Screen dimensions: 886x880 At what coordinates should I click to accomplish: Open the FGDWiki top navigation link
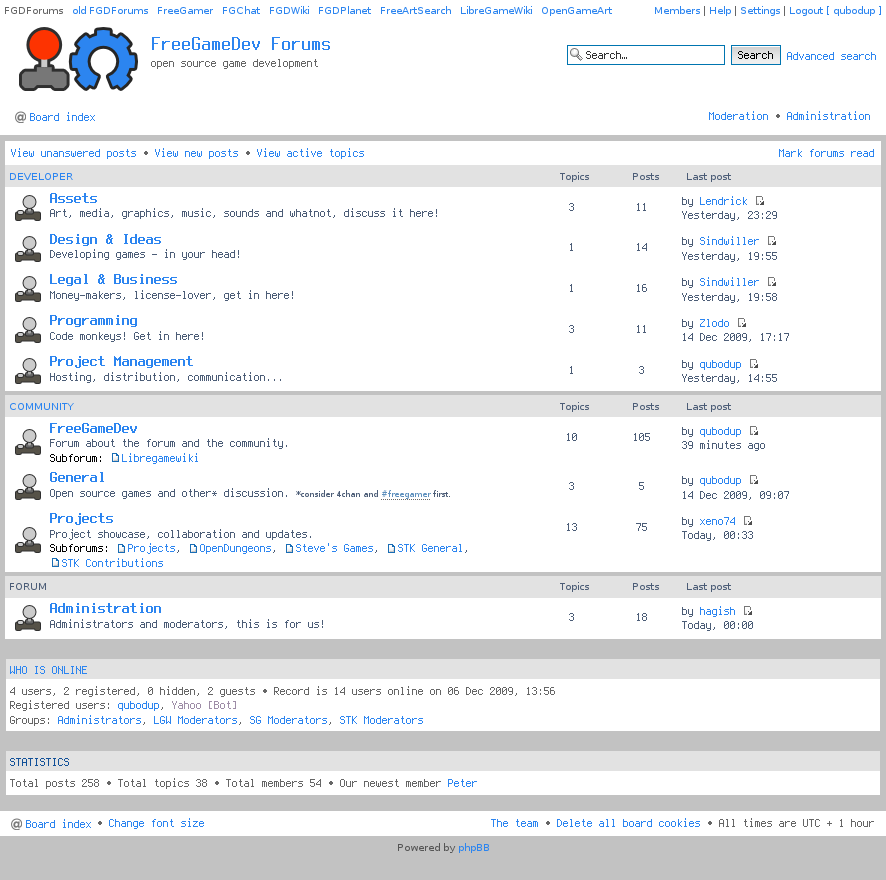[289, 11]
